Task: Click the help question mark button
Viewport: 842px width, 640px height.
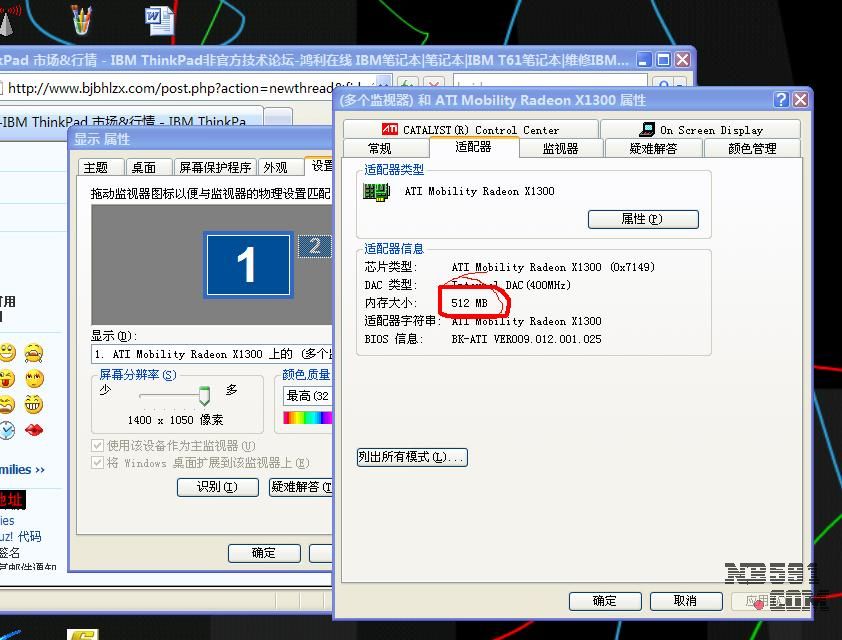Action: point(781,100)
